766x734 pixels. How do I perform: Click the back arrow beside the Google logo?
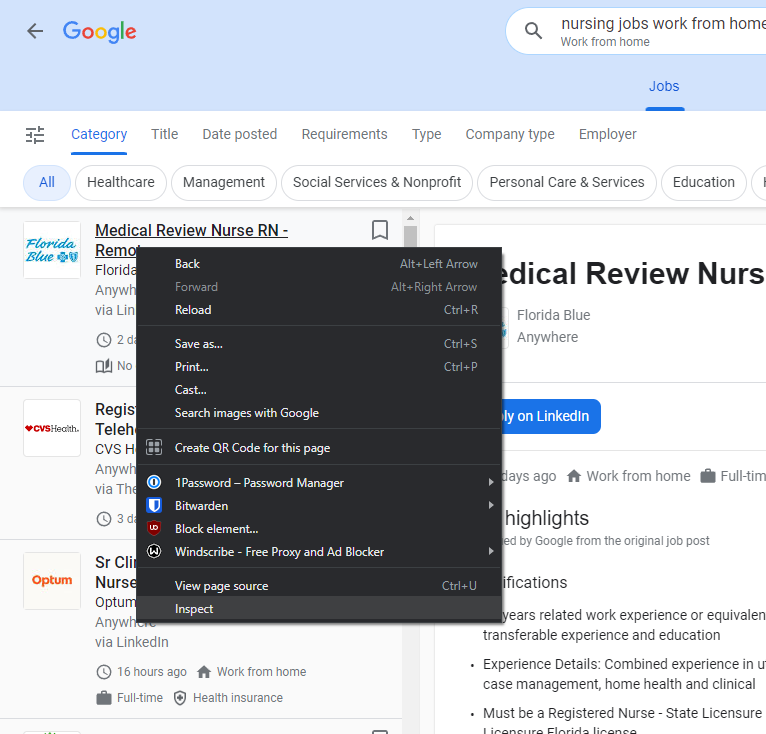coord(35,31)
